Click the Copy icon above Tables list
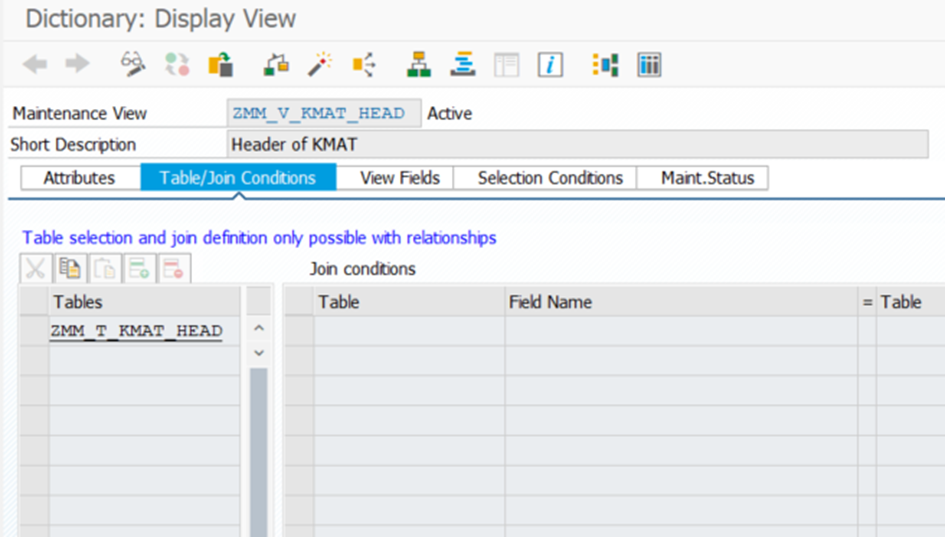The image size is (945, 537). tap(69, 268)
